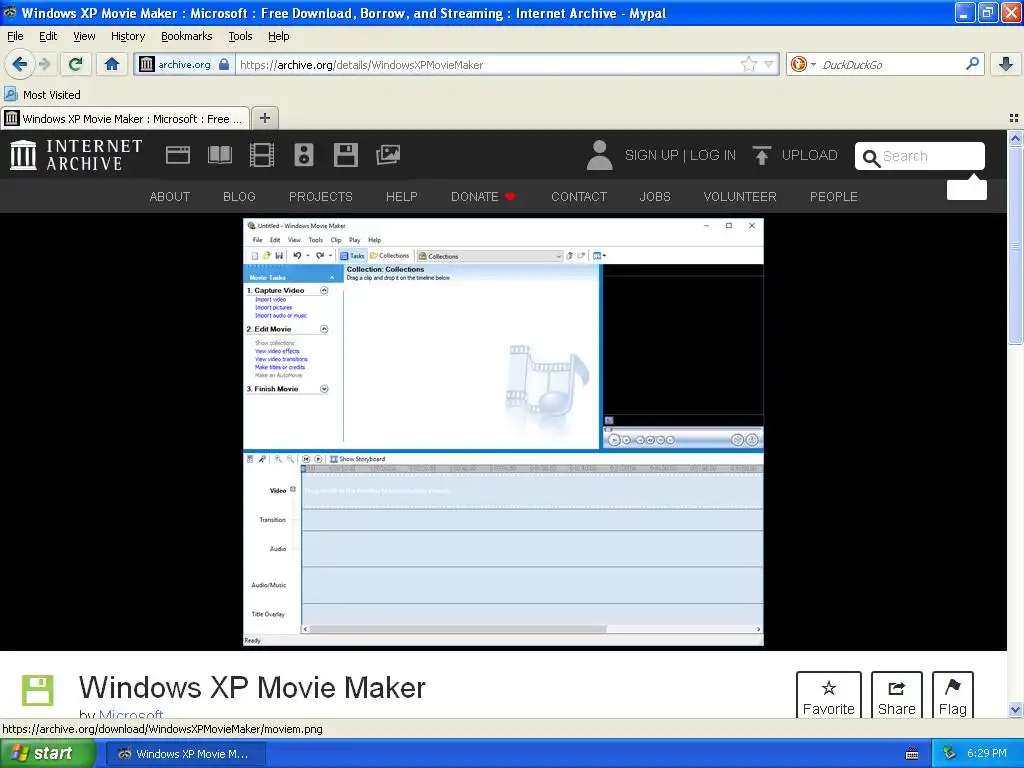This screenshot has height=768, width=1024.
Task: Open the Bookmarks menu
Action: coord(187,36)
